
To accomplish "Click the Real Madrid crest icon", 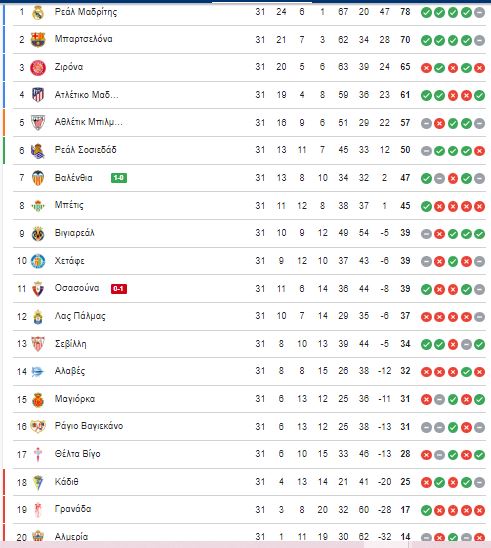I will (38, 13).
